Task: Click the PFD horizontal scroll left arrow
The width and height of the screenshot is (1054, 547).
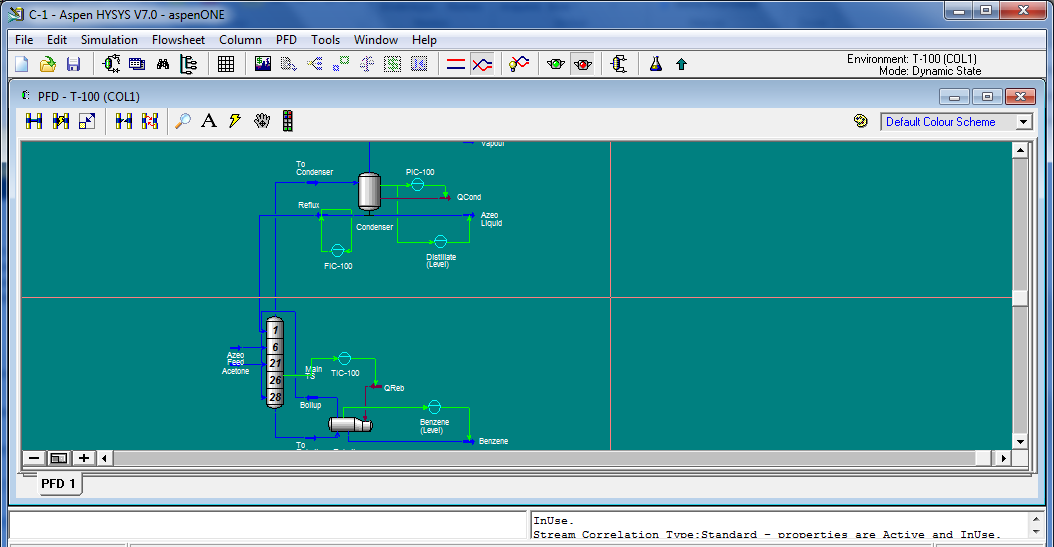Action: pyautogui.click(x=104, y=458)
